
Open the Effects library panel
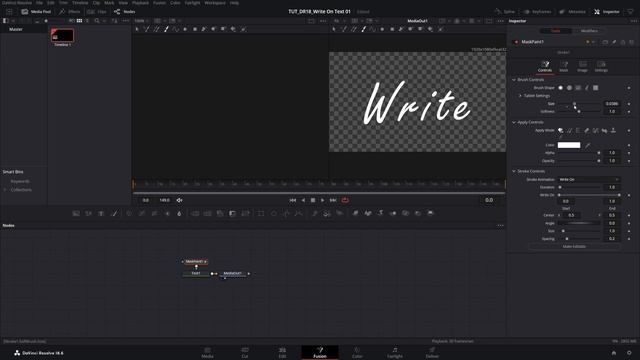[69, 12]
